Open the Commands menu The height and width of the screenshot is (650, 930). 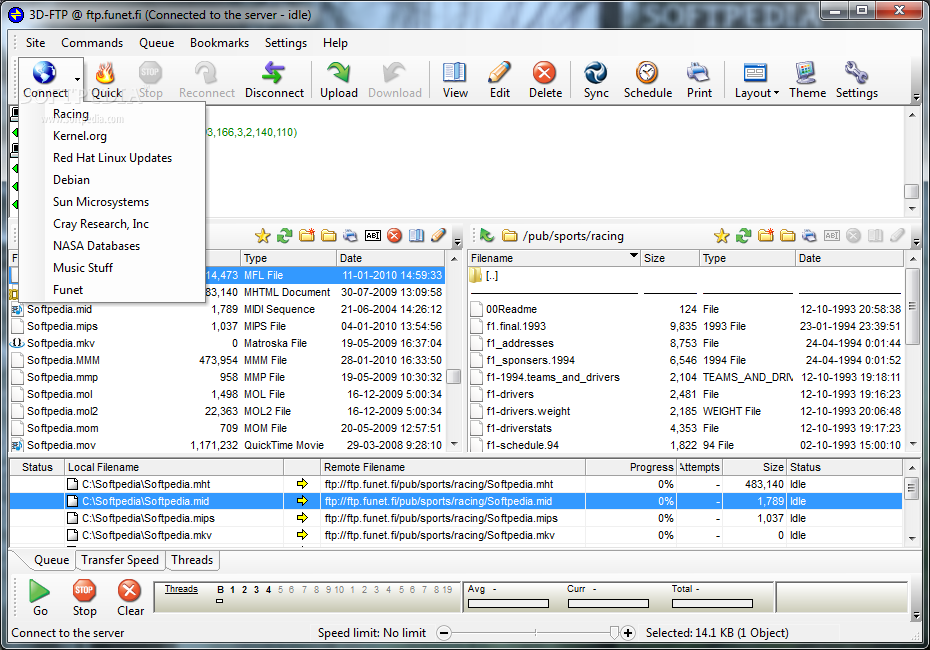click(92, 43)
